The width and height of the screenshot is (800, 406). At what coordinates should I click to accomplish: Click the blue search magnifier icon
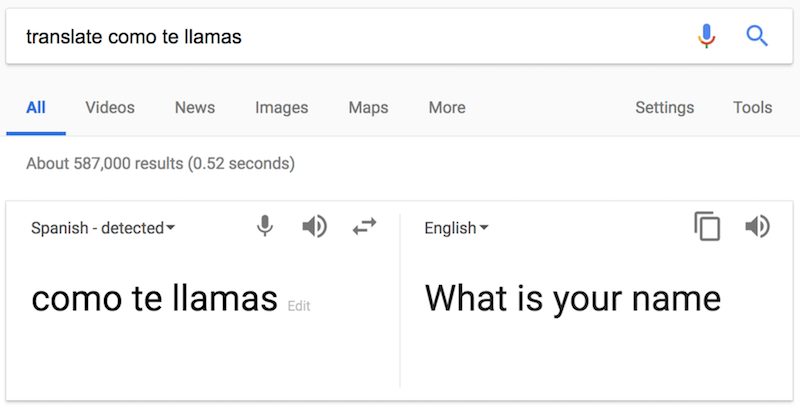(x=757, y=37)
